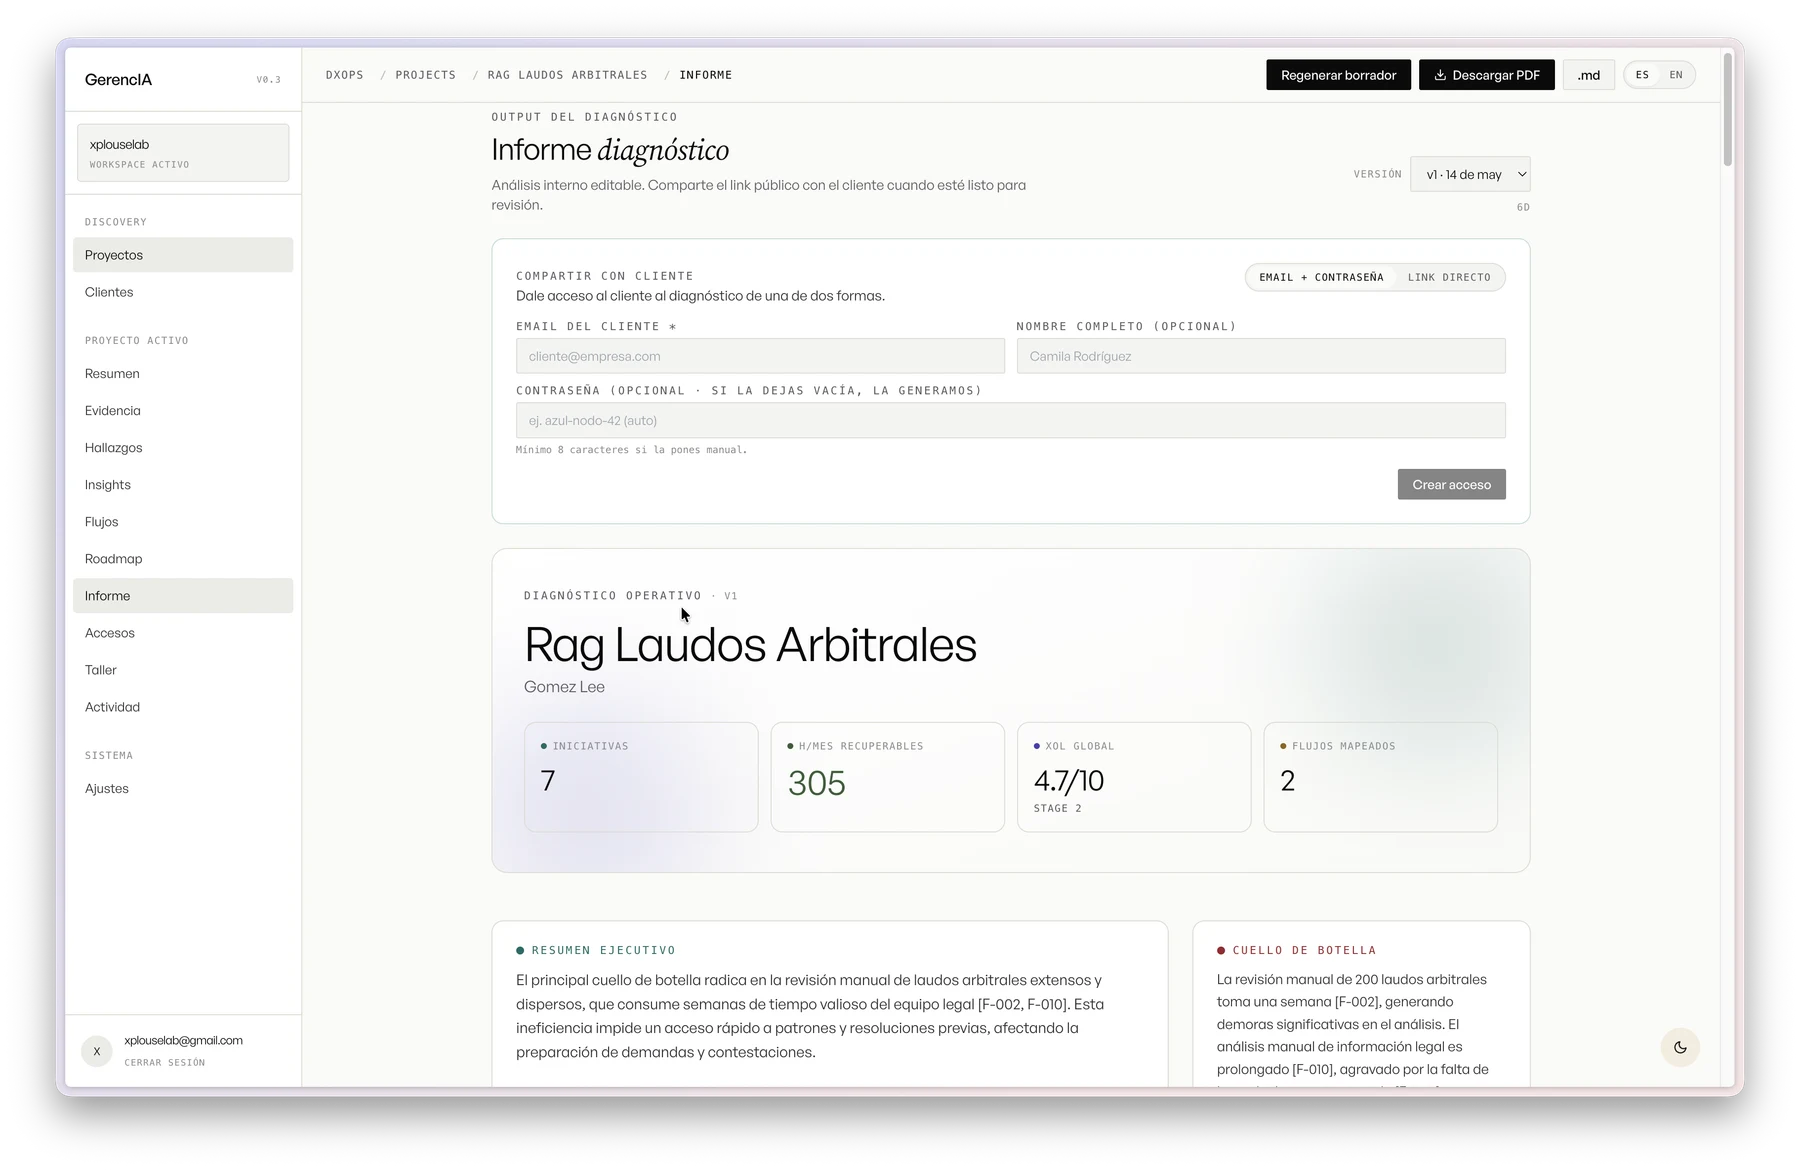This screenshot has width=1800, height=1170.
Task: Select Link Directo sharing mode
Action: pos(1449,277)
